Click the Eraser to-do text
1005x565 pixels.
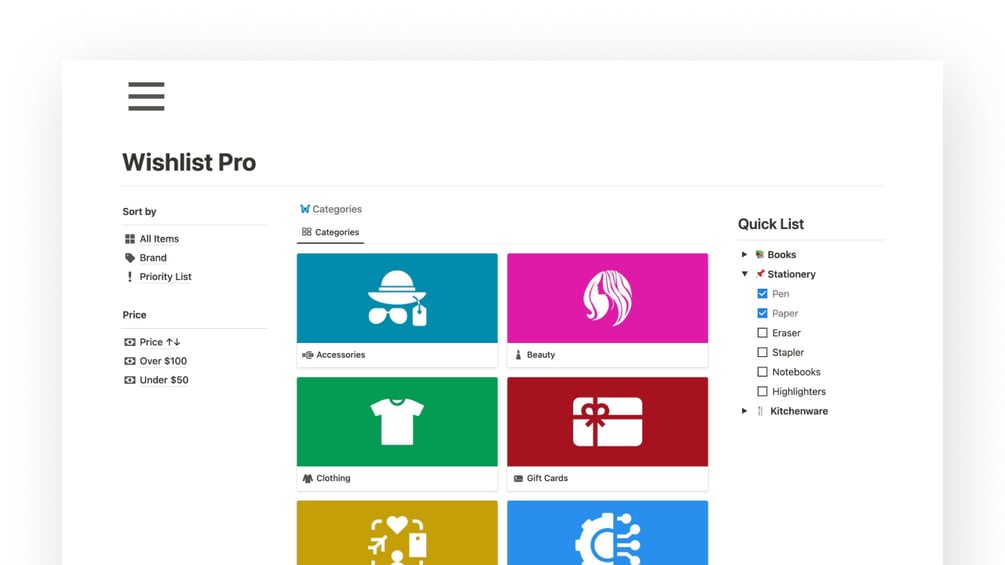click(786, 333)
